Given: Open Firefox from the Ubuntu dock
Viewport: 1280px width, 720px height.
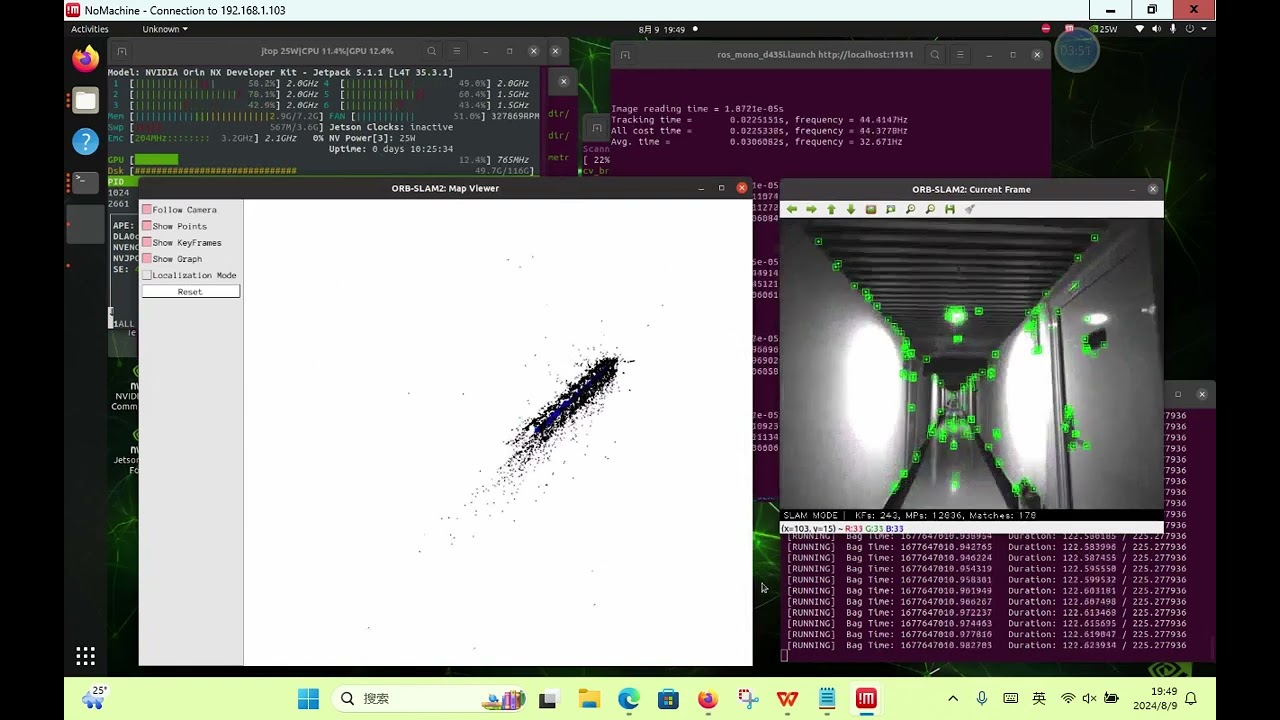Looking at the screenshot, I should (x=86, y=59).
